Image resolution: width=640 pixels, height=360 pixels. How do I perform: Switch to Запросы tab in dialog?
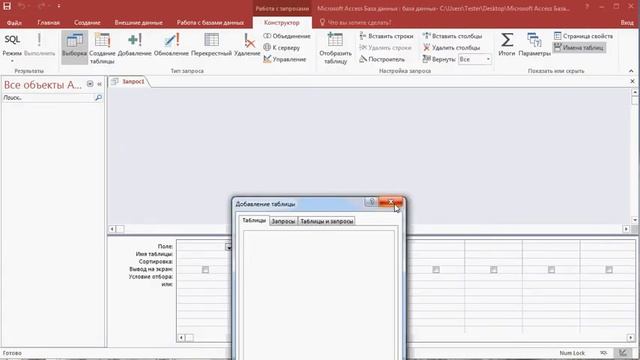(x=283, y=221)
